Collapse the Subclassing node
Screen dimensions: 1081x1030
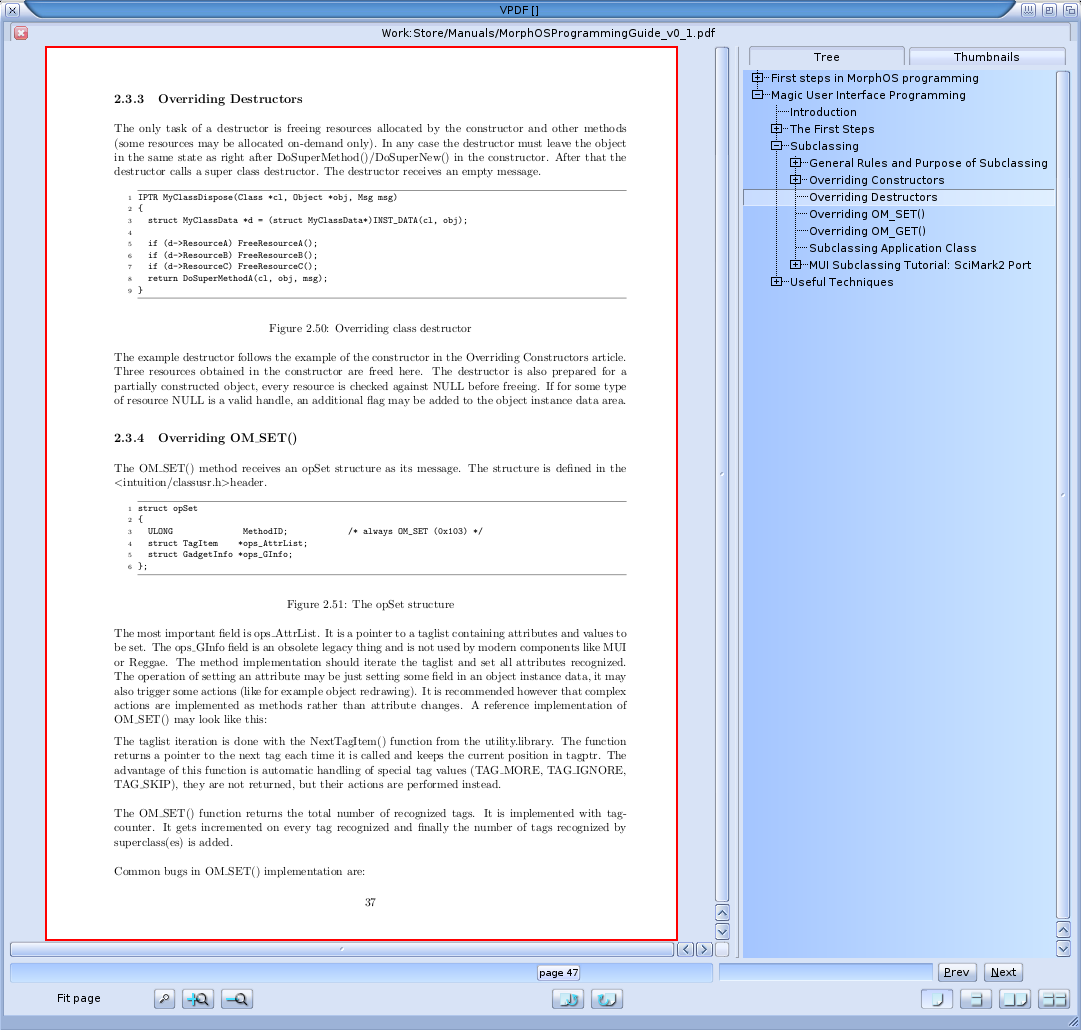[x=777, y=145]
